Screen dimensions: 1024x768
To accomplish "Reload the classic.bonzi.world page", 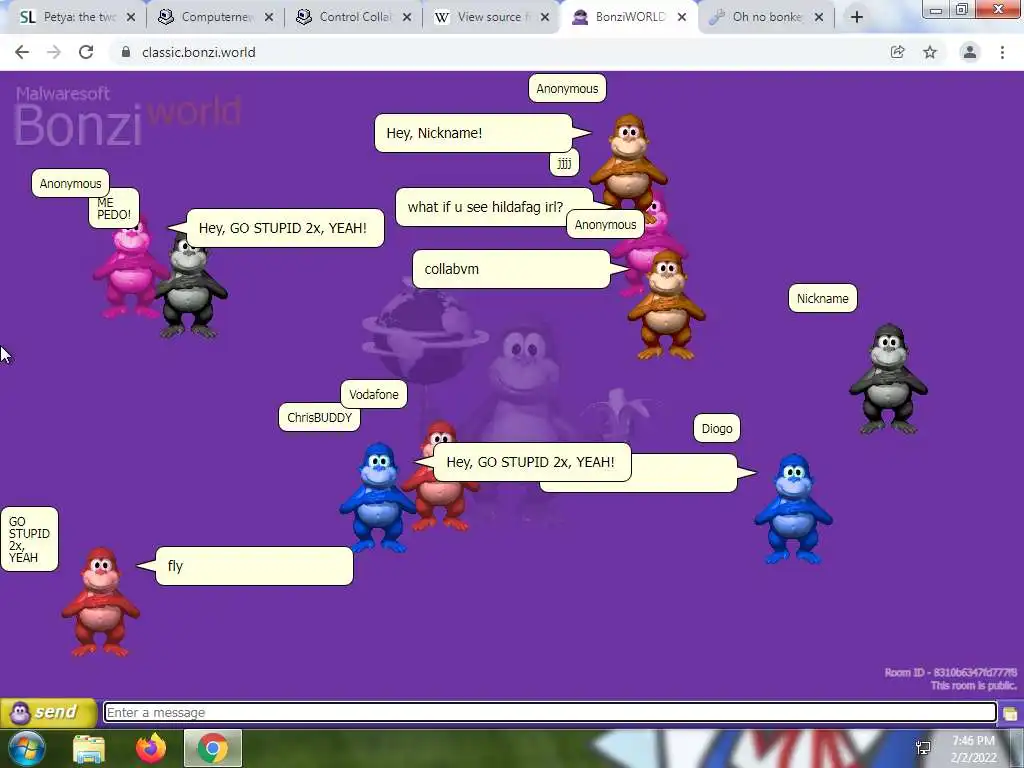I will click(x=86, y=52).
